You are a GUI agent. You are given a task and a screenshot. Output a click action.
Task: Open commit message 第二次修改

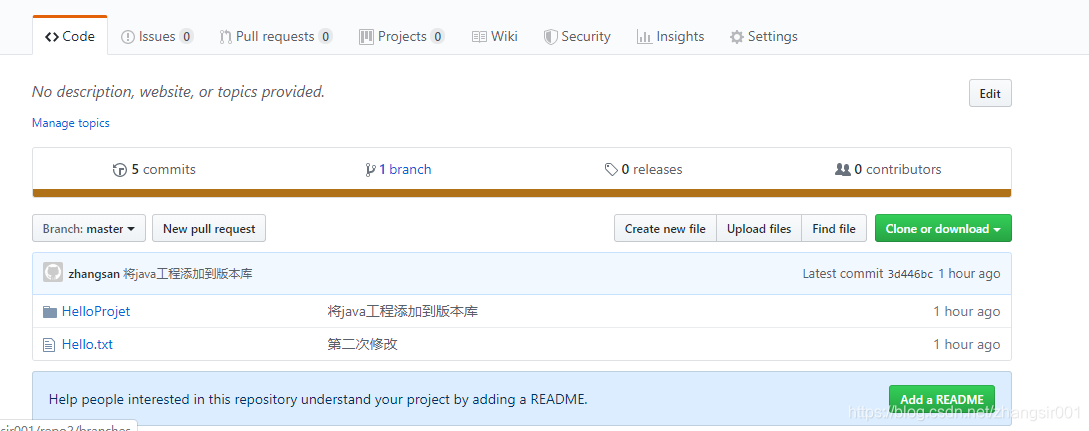(363, 344)
